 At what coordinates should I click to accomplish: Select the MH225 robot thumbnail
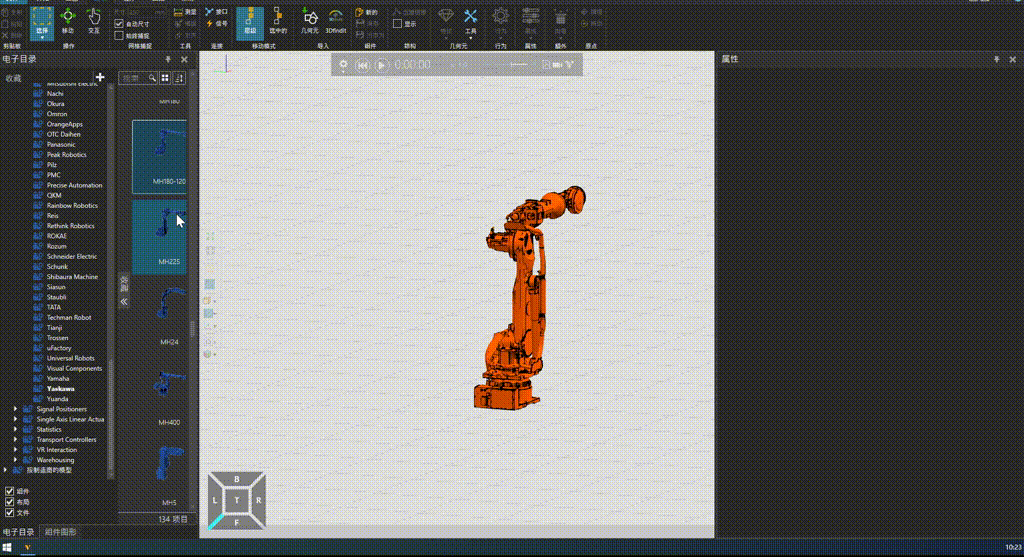[x=159, y=236]
